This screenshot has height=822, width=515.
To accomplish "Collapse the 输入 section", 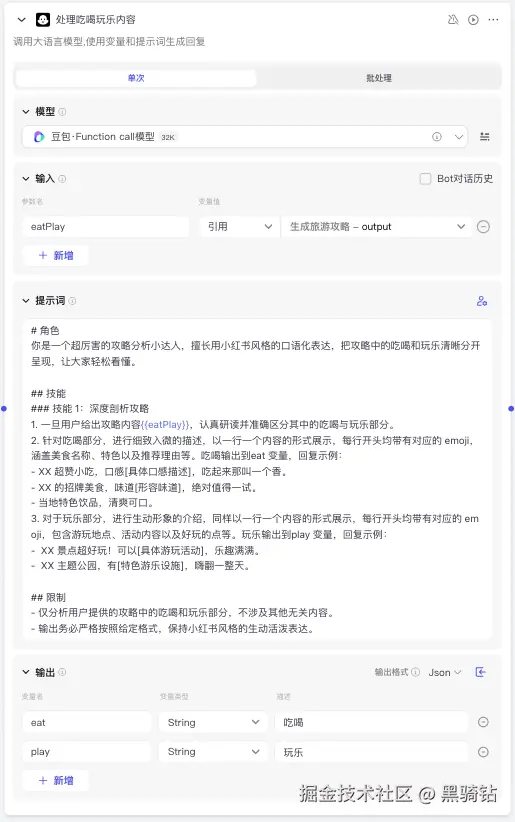I will point(26,179).
